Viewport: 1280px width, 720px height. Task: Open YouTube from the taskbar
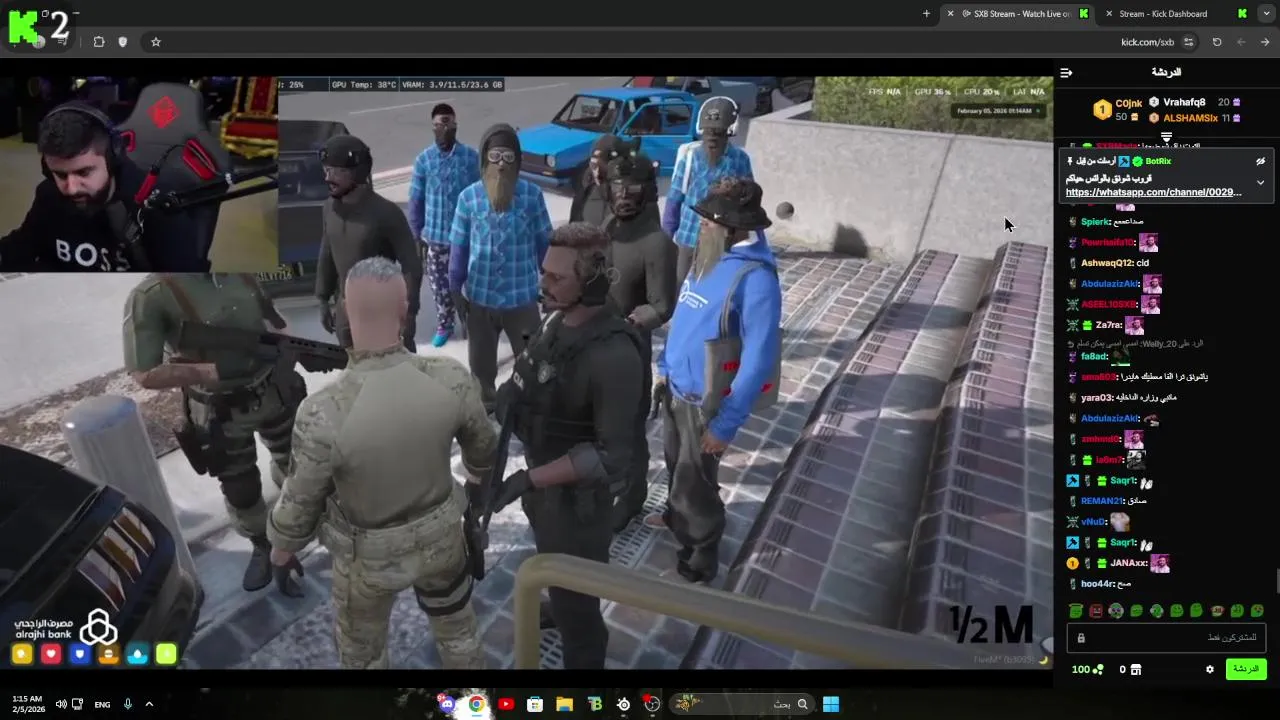[x=506, y=704]
